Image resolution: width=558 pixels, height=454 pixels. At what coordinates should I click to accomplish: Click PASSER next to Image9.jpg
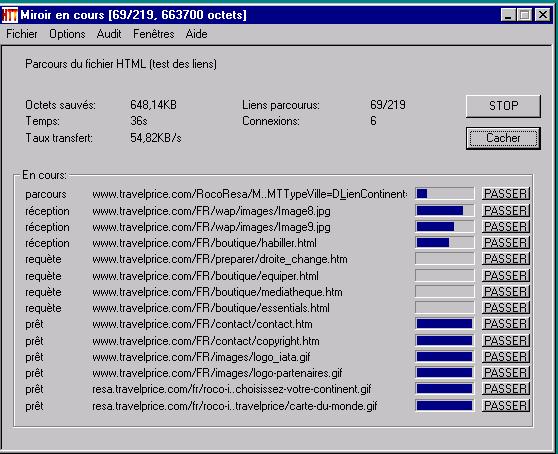point(506,227)
